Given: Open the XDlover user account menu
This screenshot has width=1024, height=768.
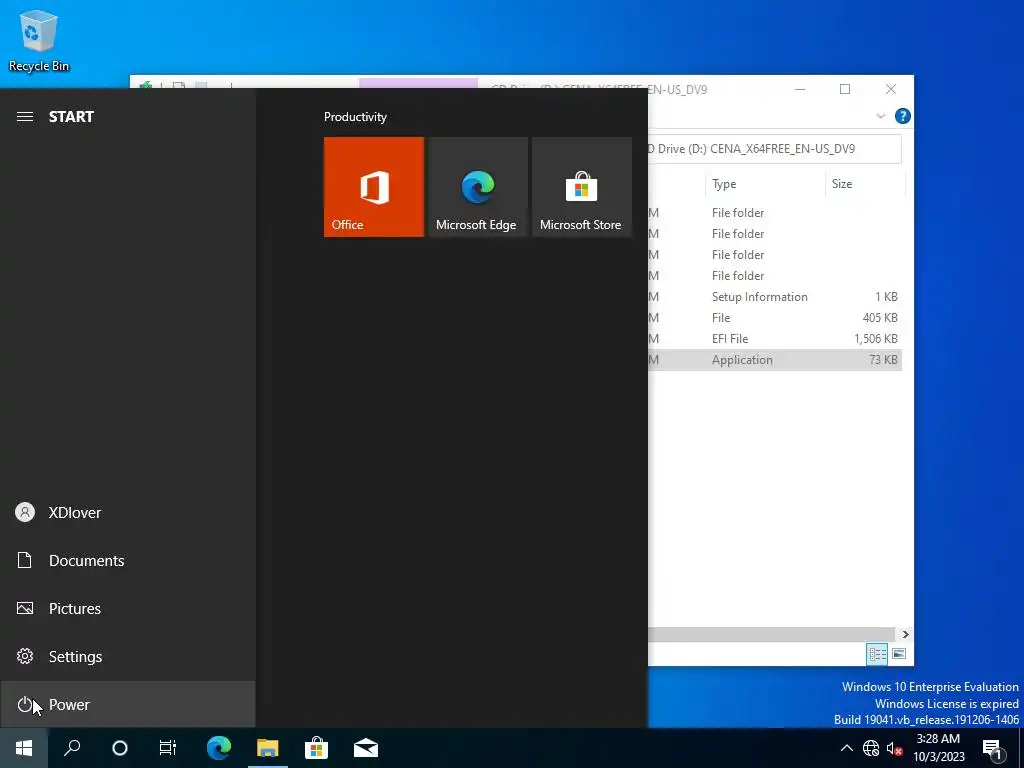Looking at the screenshot, I should 127,512.
